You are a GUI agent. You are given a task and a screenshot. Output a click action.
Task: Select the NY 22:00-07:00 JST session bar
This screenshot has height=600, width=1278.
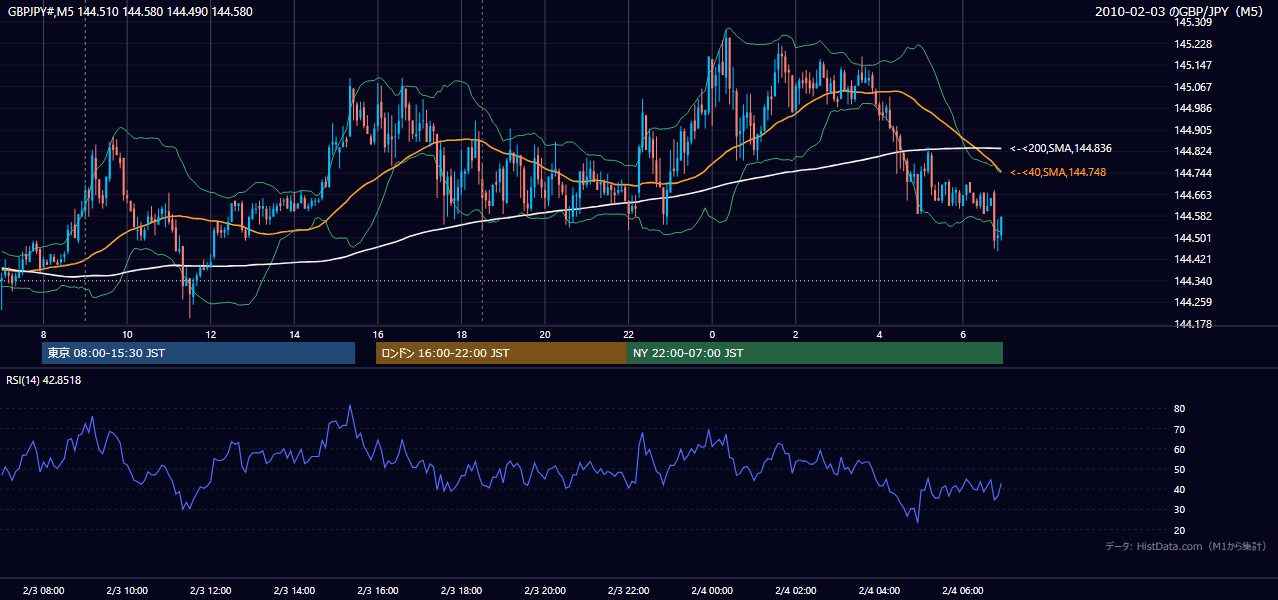pyautogui.click(x=815, y=353)
